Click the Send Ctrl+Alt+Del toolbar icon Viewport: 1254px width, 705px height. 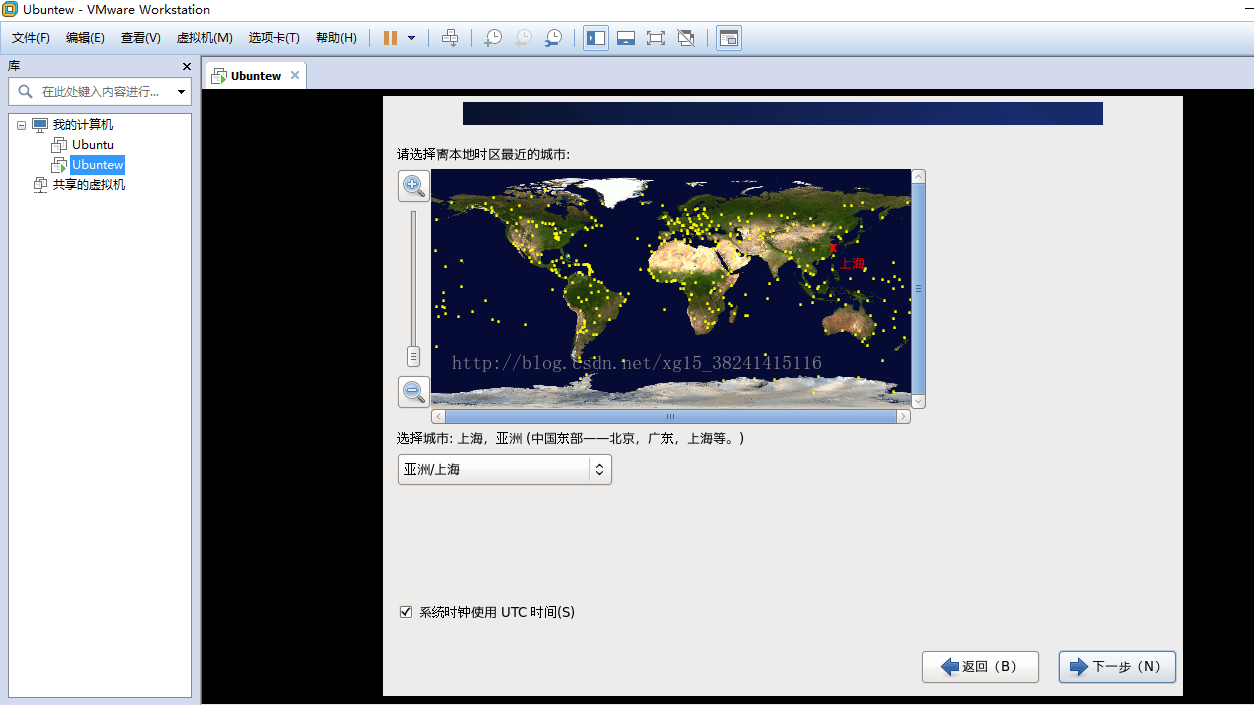[x=450, y=38]
